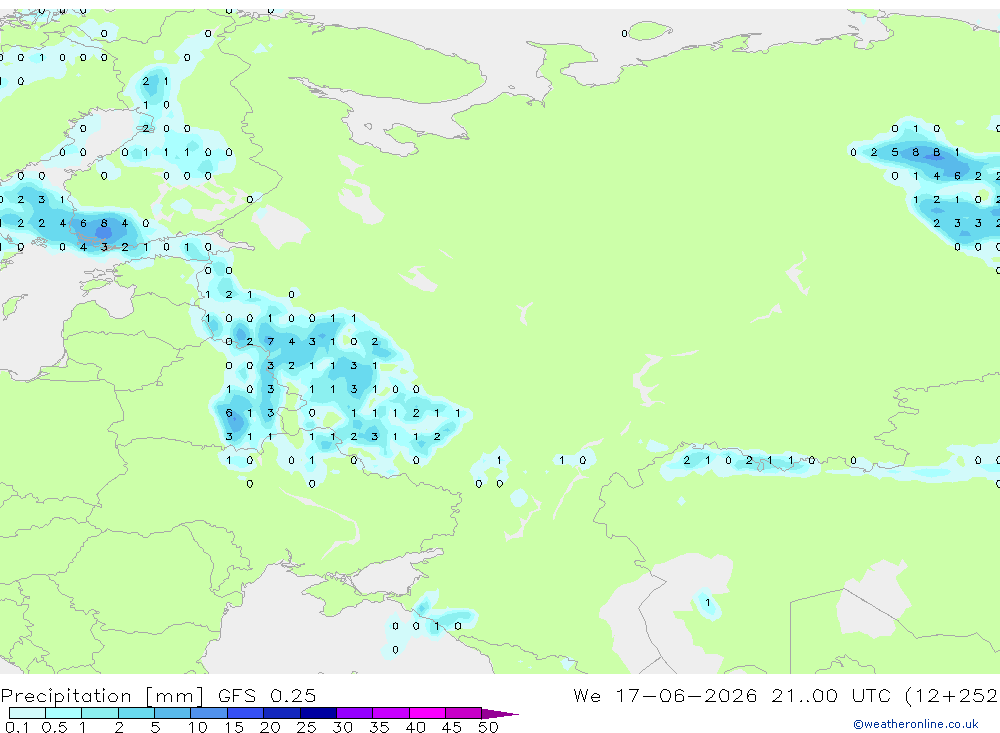The image size is (1000, 733).
Task: Click the 5–10 mm legend color box
Action: pos(173,713)
